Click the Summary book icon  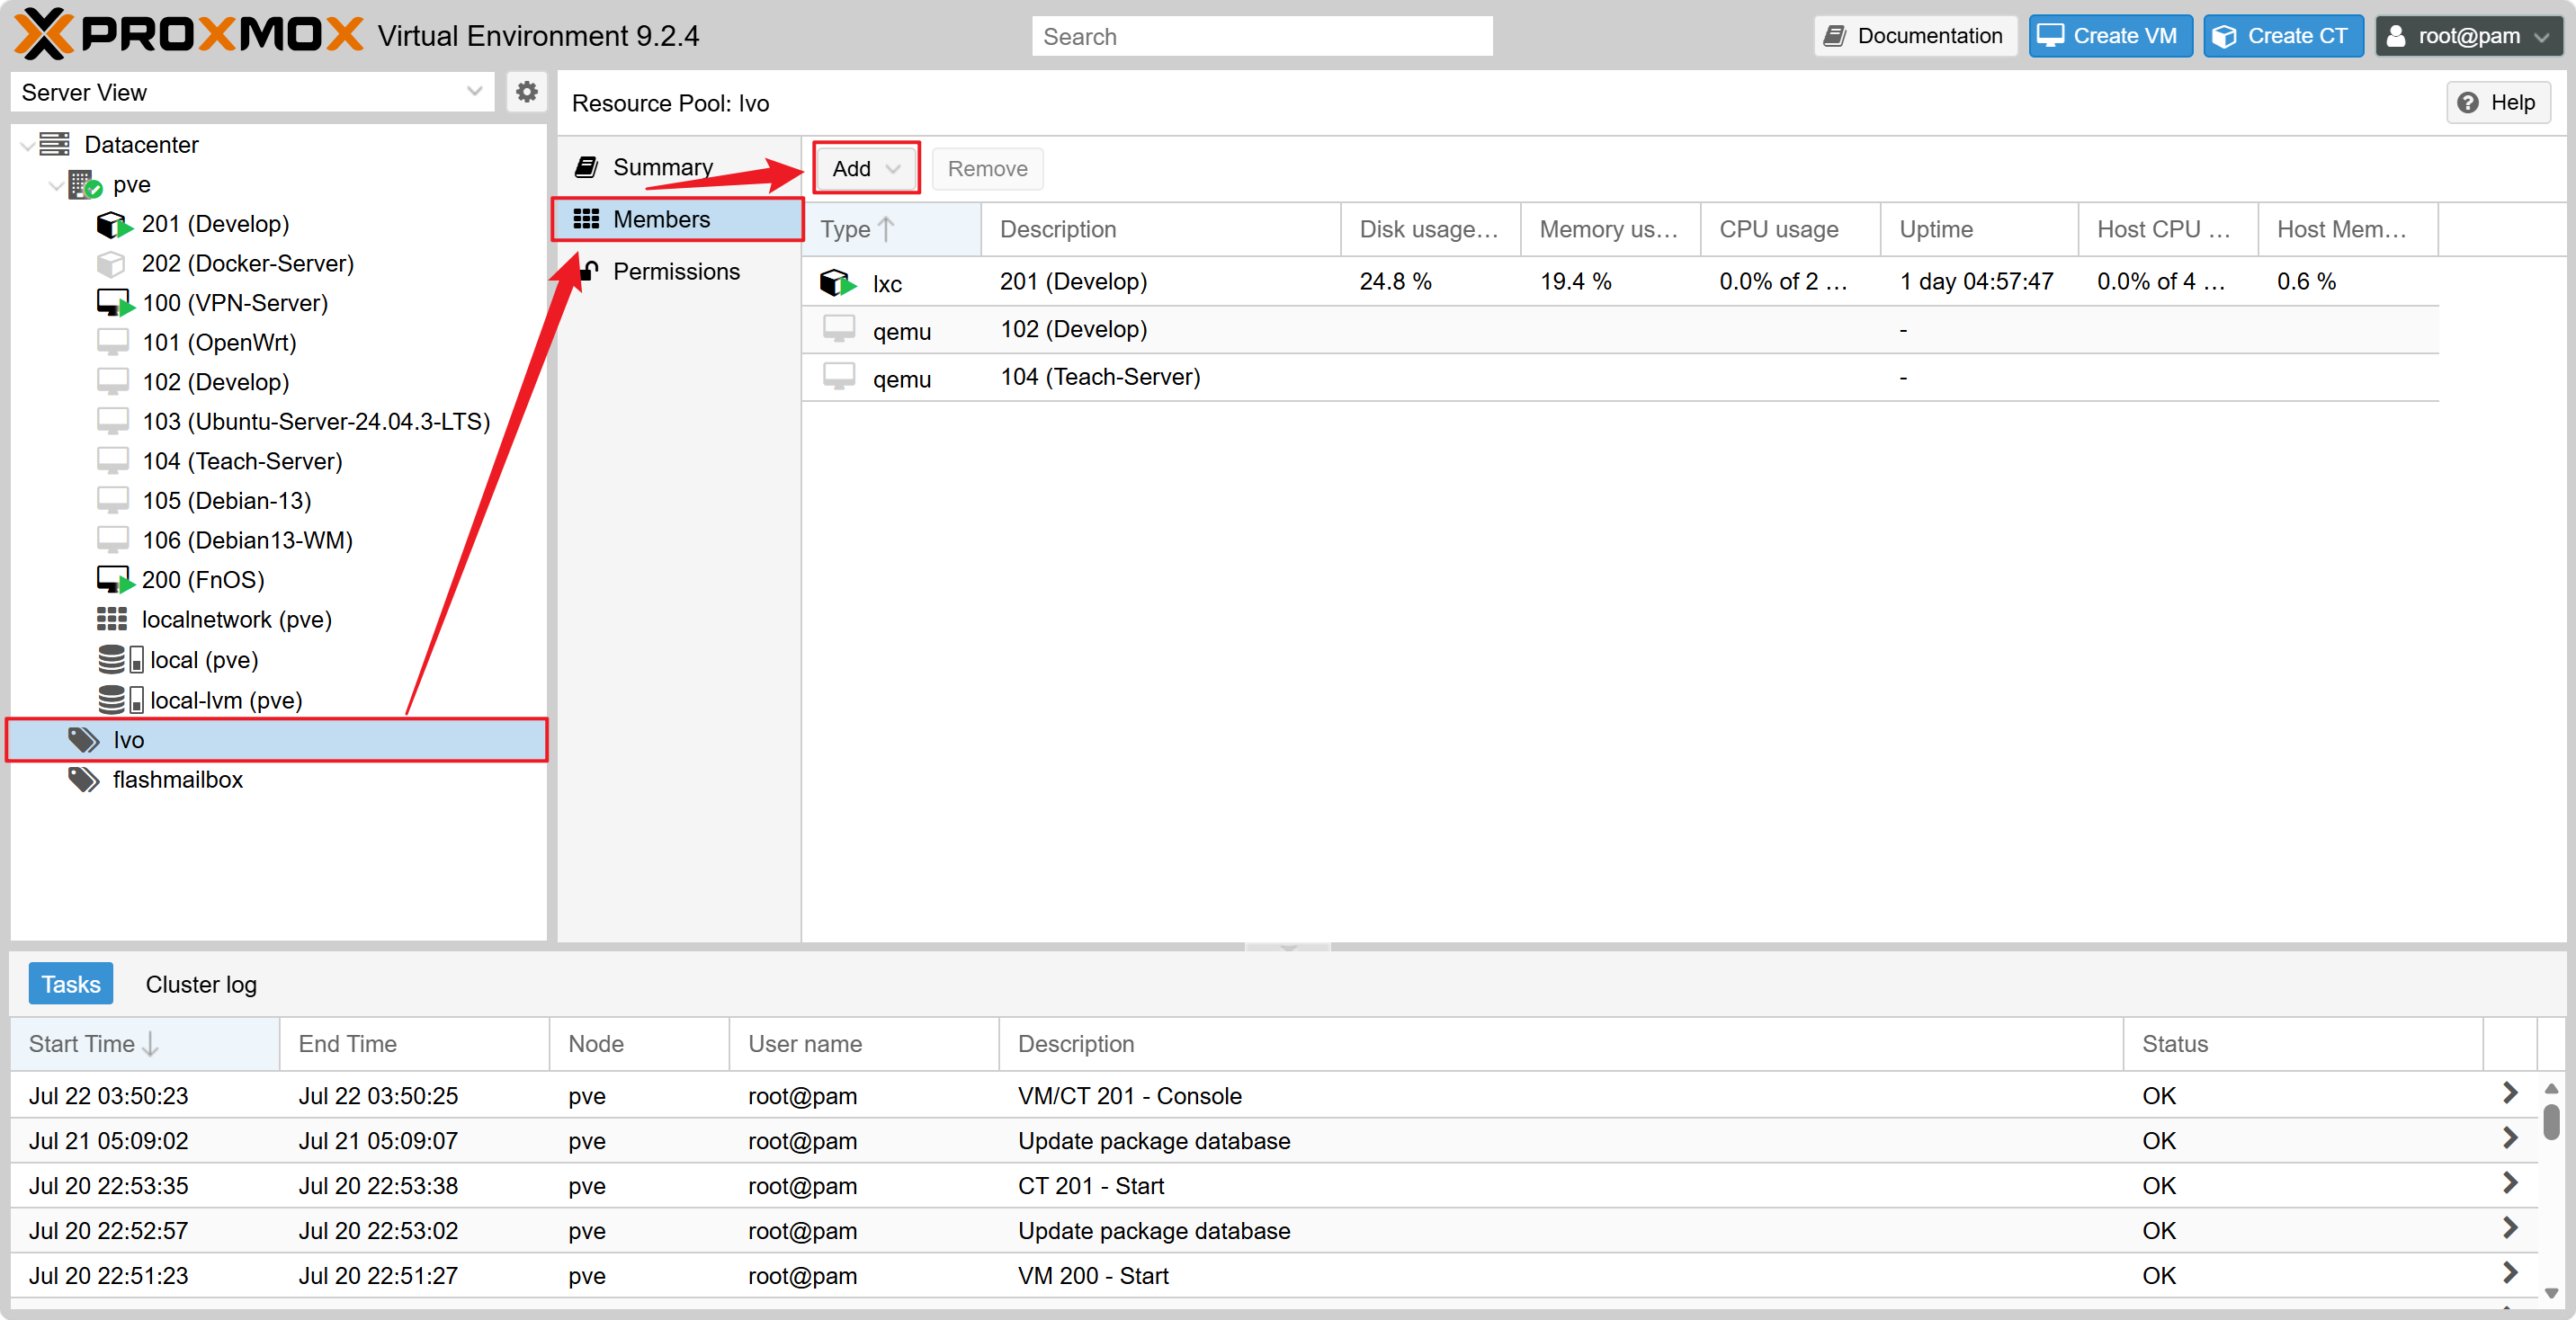(586, 167)
